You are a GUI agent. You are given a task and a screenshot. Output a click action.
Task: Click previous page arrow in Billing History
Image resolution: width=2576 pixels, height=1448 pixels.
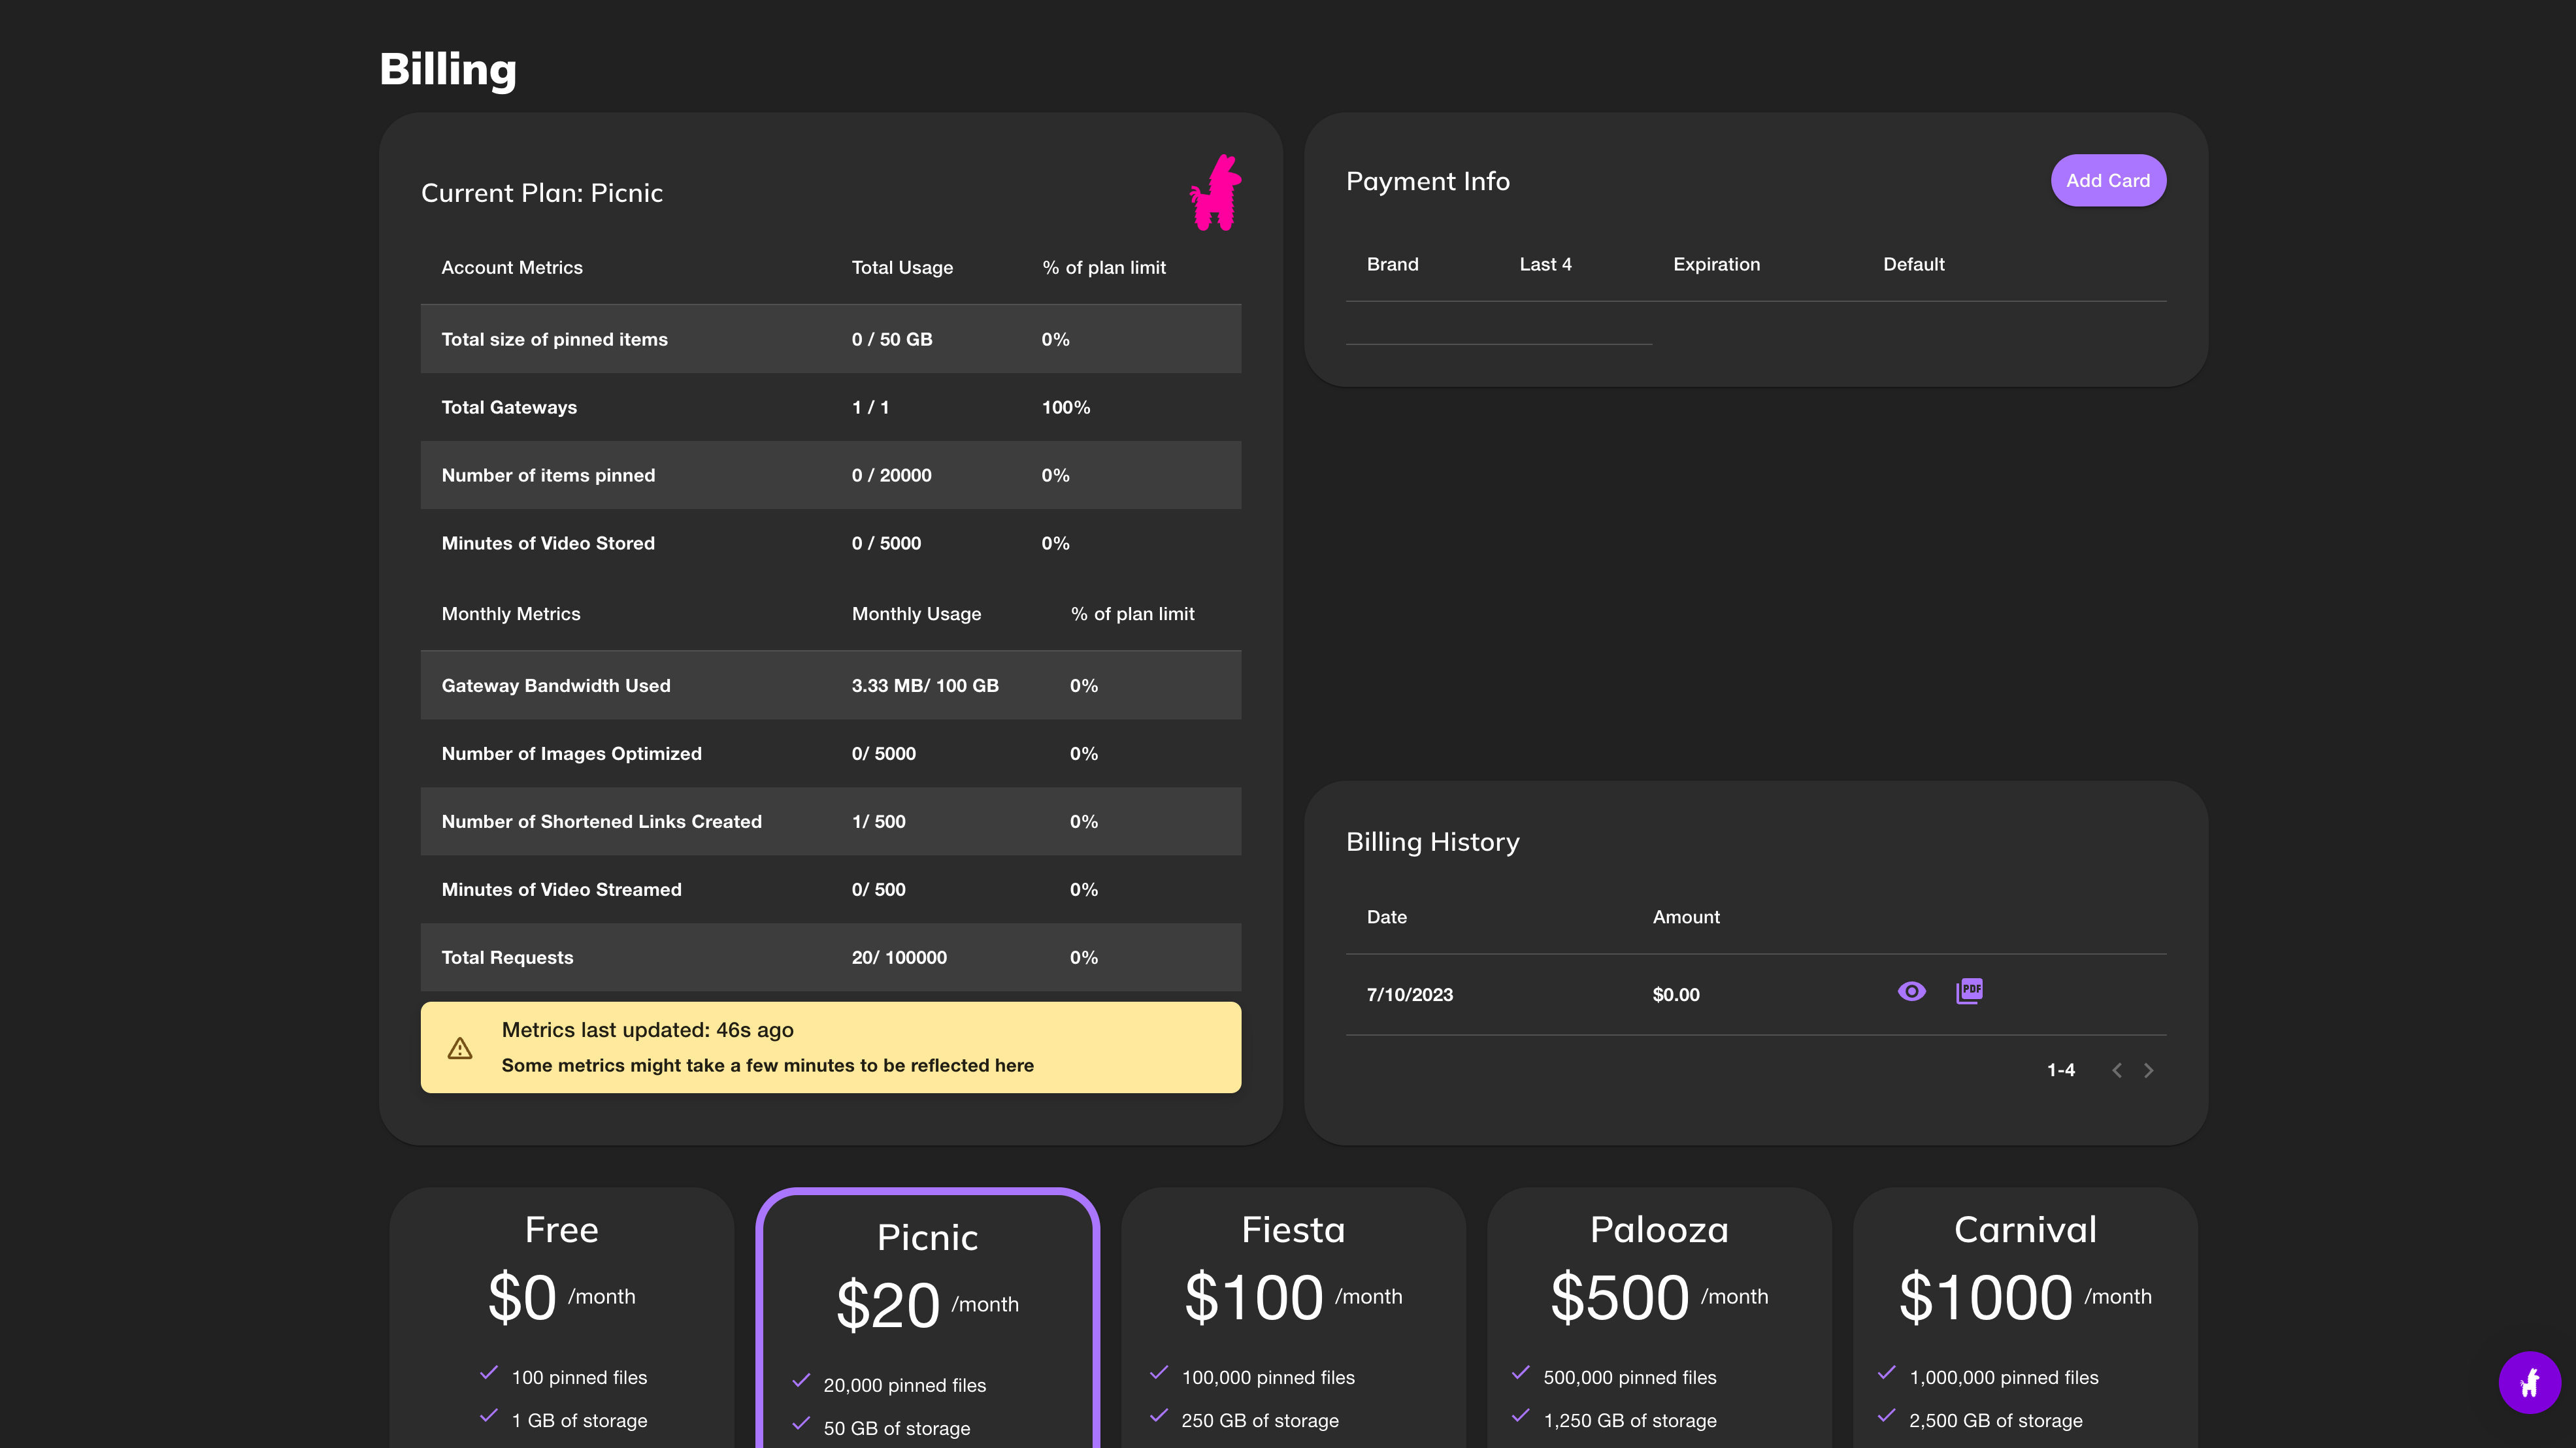2116,1070
